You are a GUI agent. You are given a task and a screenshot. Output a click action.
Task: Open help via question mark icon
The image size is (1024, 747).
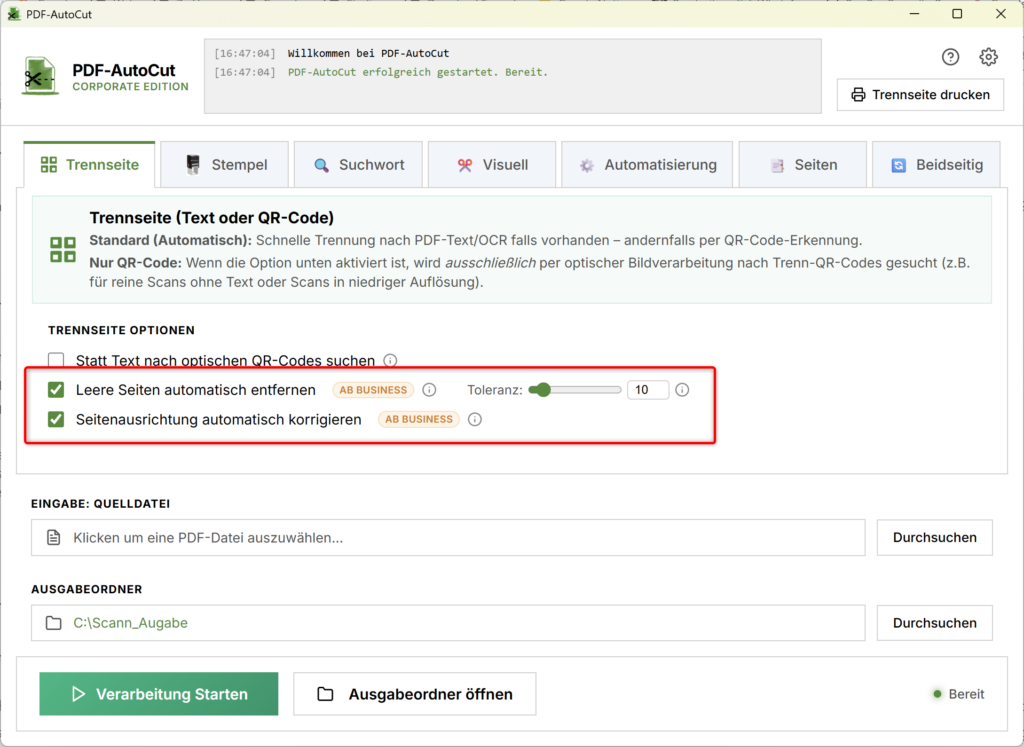pyautogui.click(x=950, y=57)
